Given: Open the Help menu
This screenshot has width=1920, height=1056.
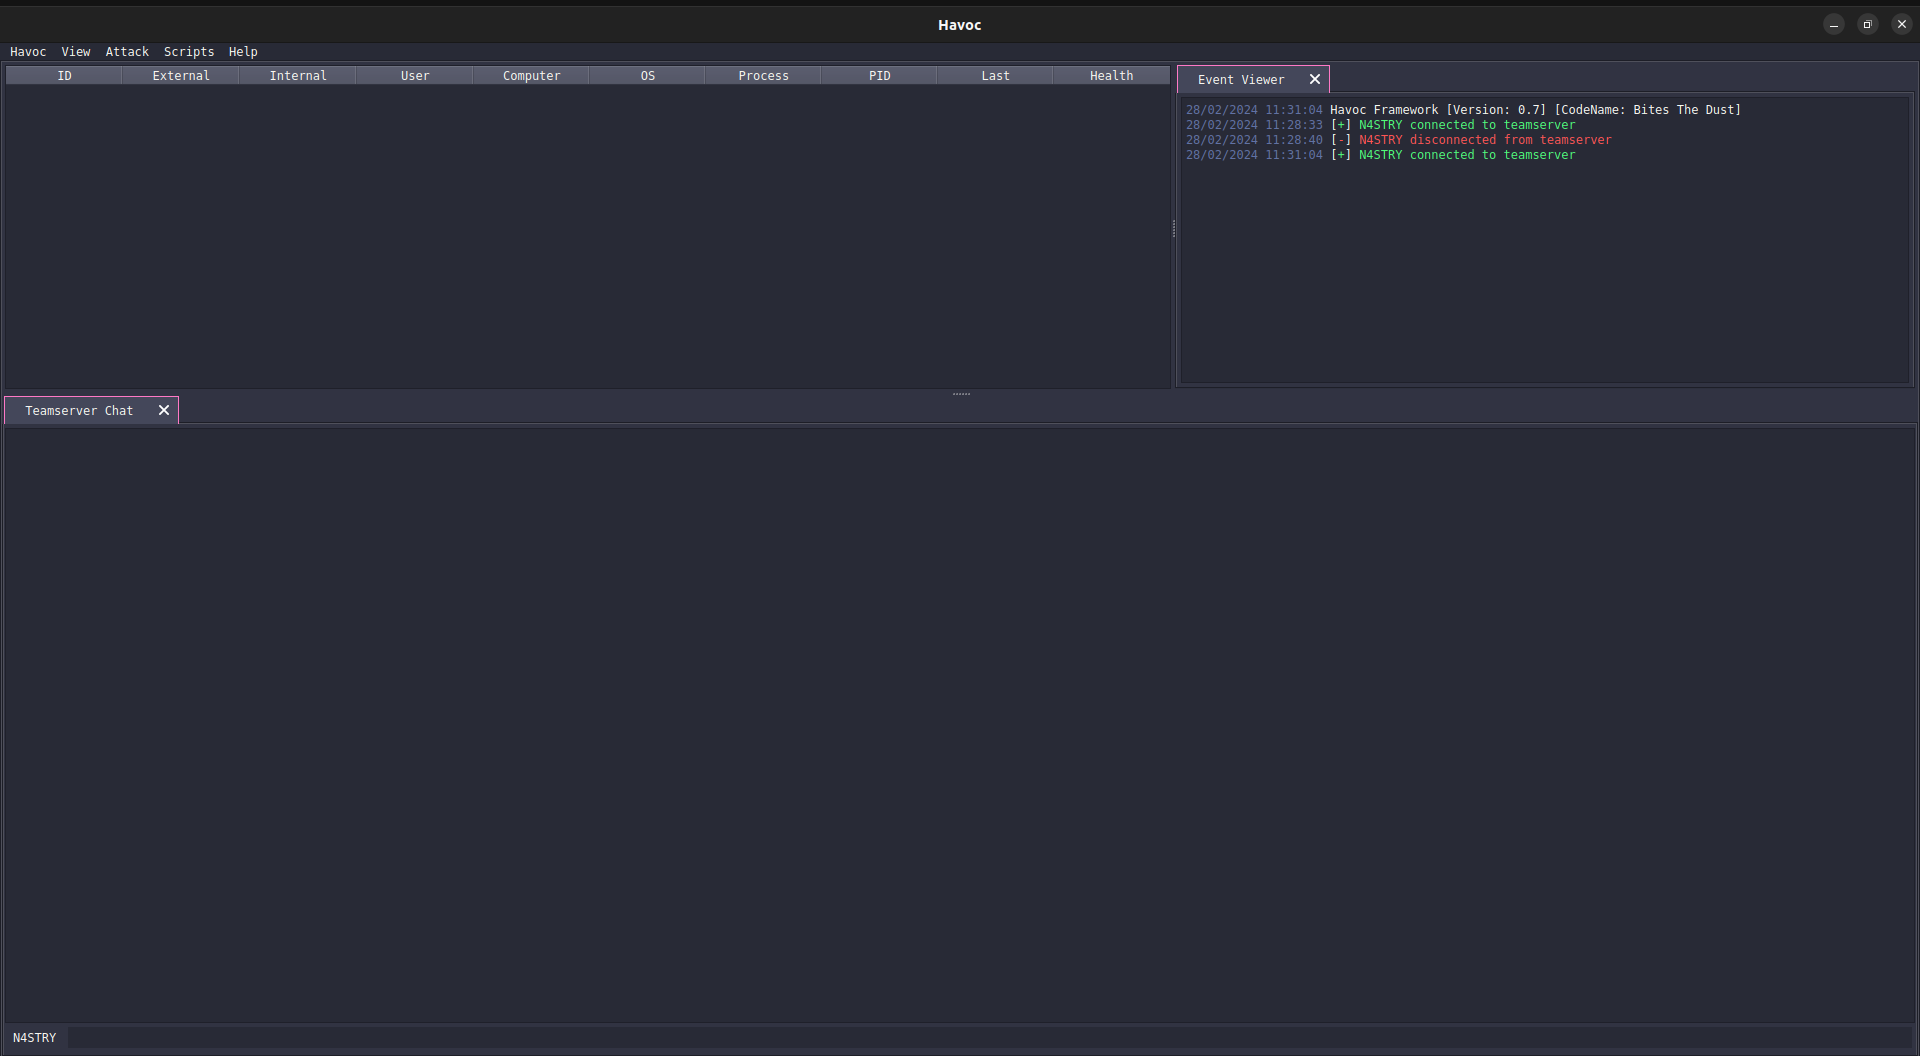Looking at the screenshot, I should point(243,52).
